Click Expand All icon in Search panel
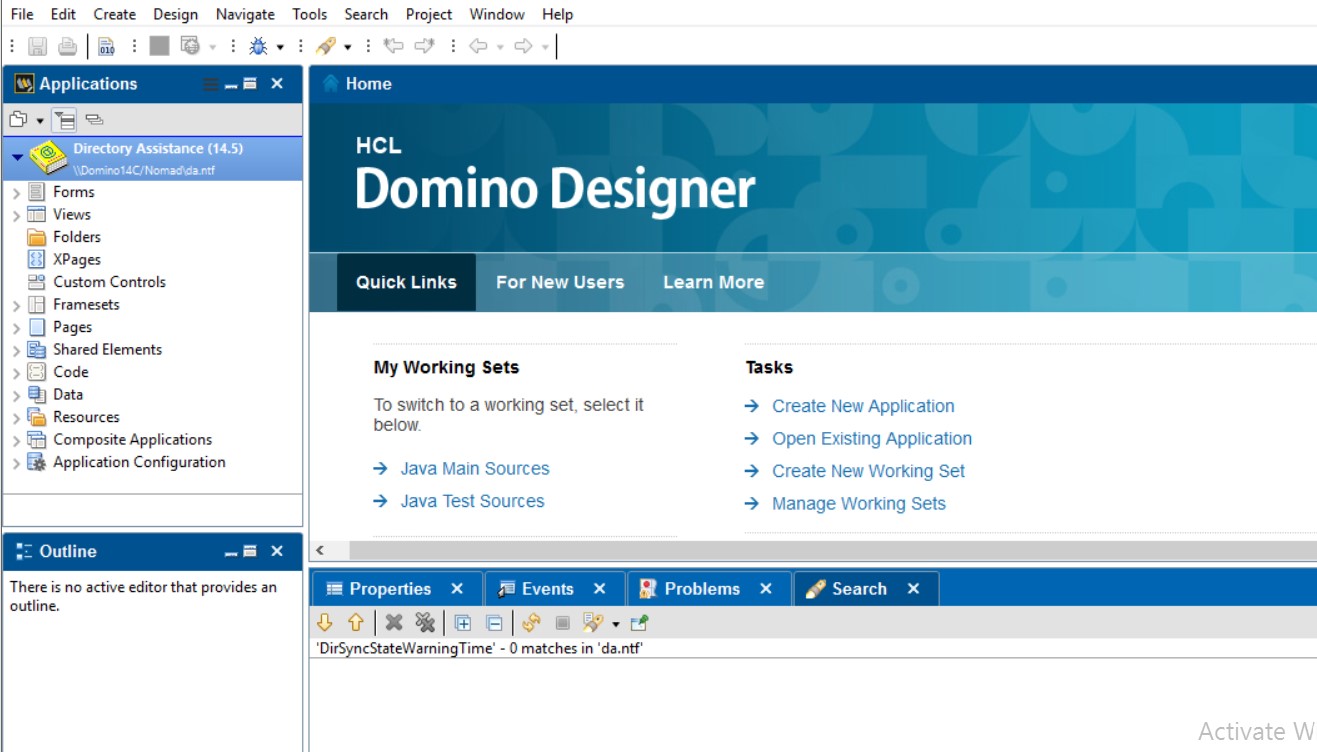This screenshot has width=1317, height=752. (462, 623)
